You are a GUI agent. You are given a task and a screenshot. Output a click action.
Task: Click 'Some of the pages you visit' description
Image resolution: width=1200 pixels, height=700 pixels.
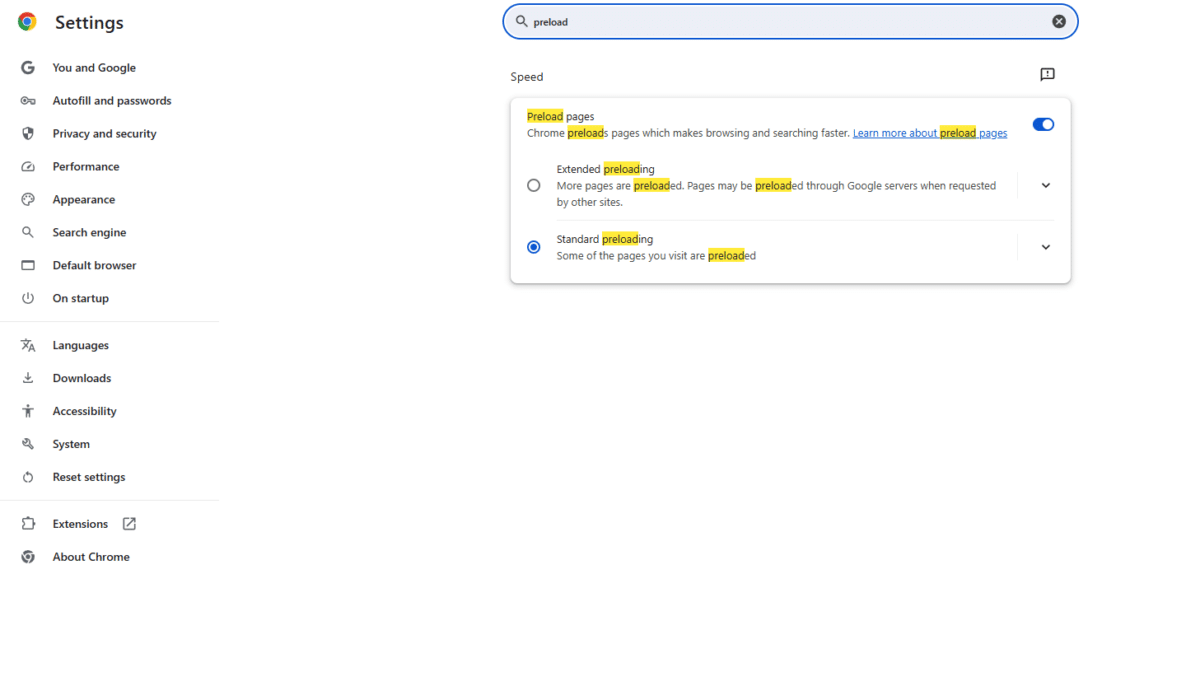pyautogui.click(x=656, y=256)
